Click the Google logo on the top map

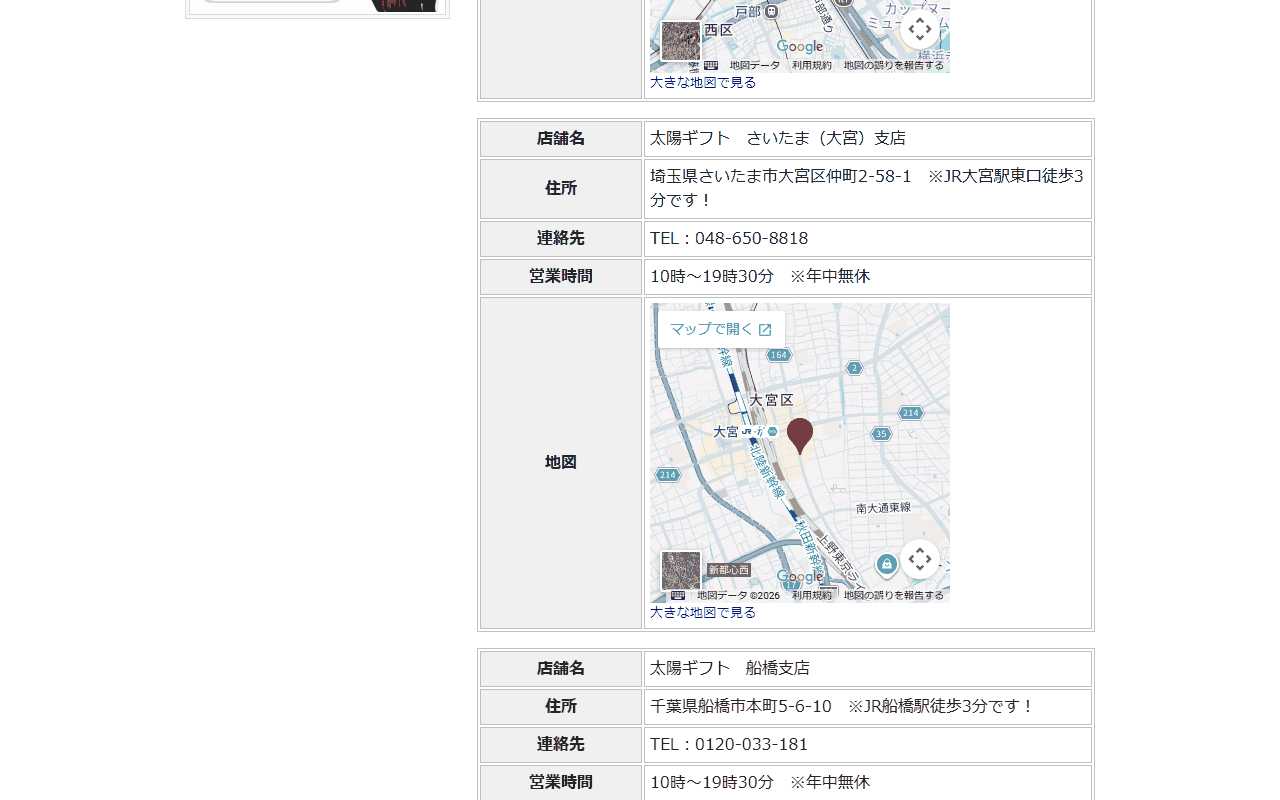point(800,47)
